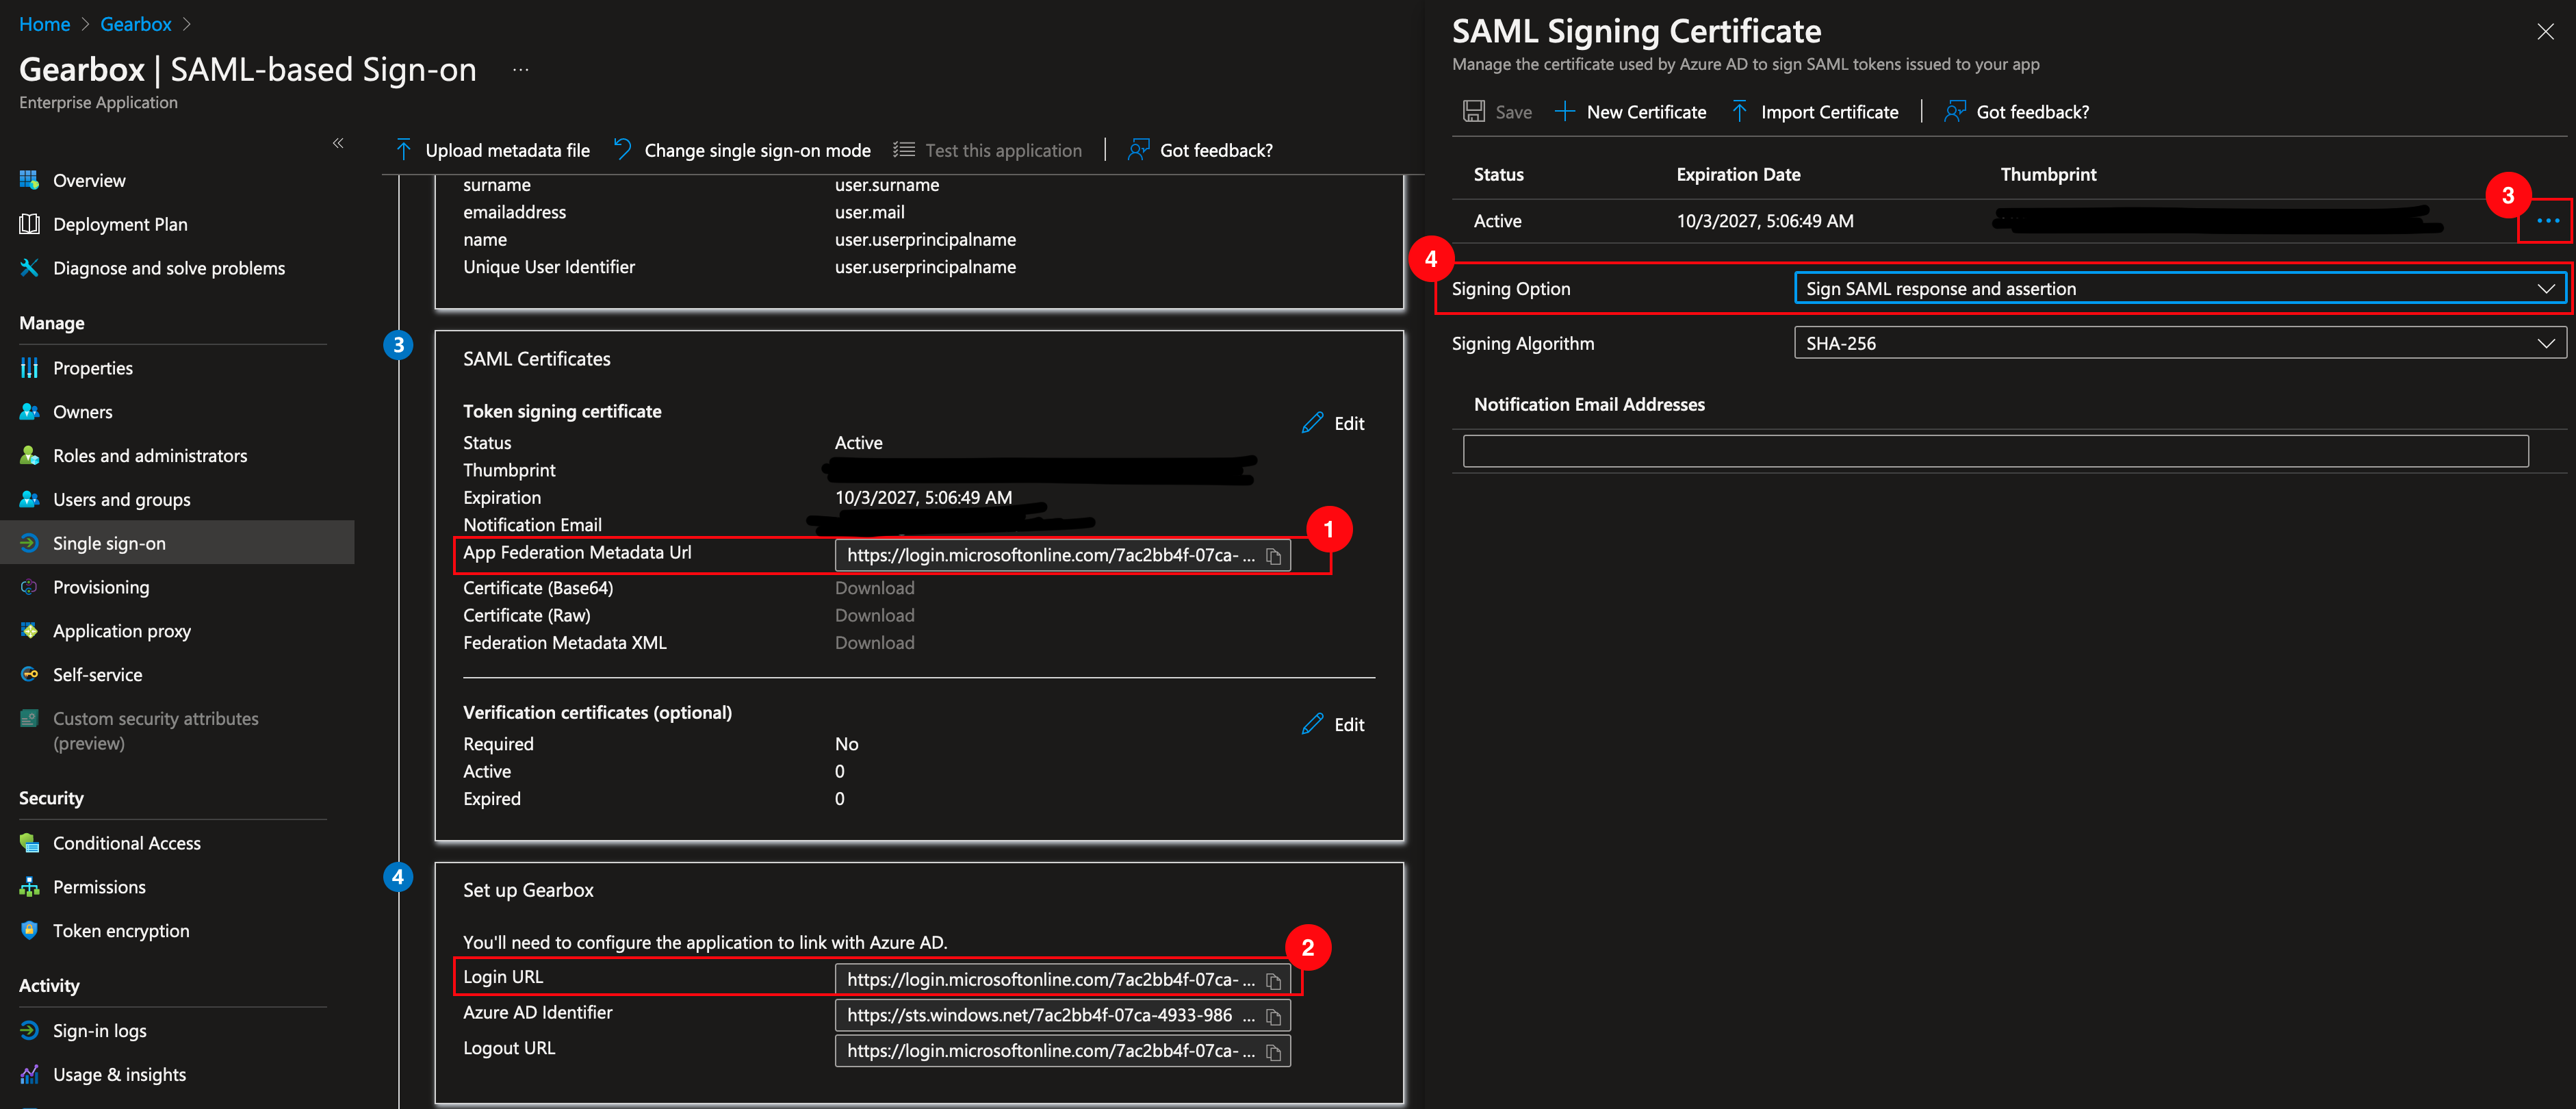Screen dimensions: 2576x1109
Task: Click the Sign-in logs icon
Action: tap(29, 1031)
